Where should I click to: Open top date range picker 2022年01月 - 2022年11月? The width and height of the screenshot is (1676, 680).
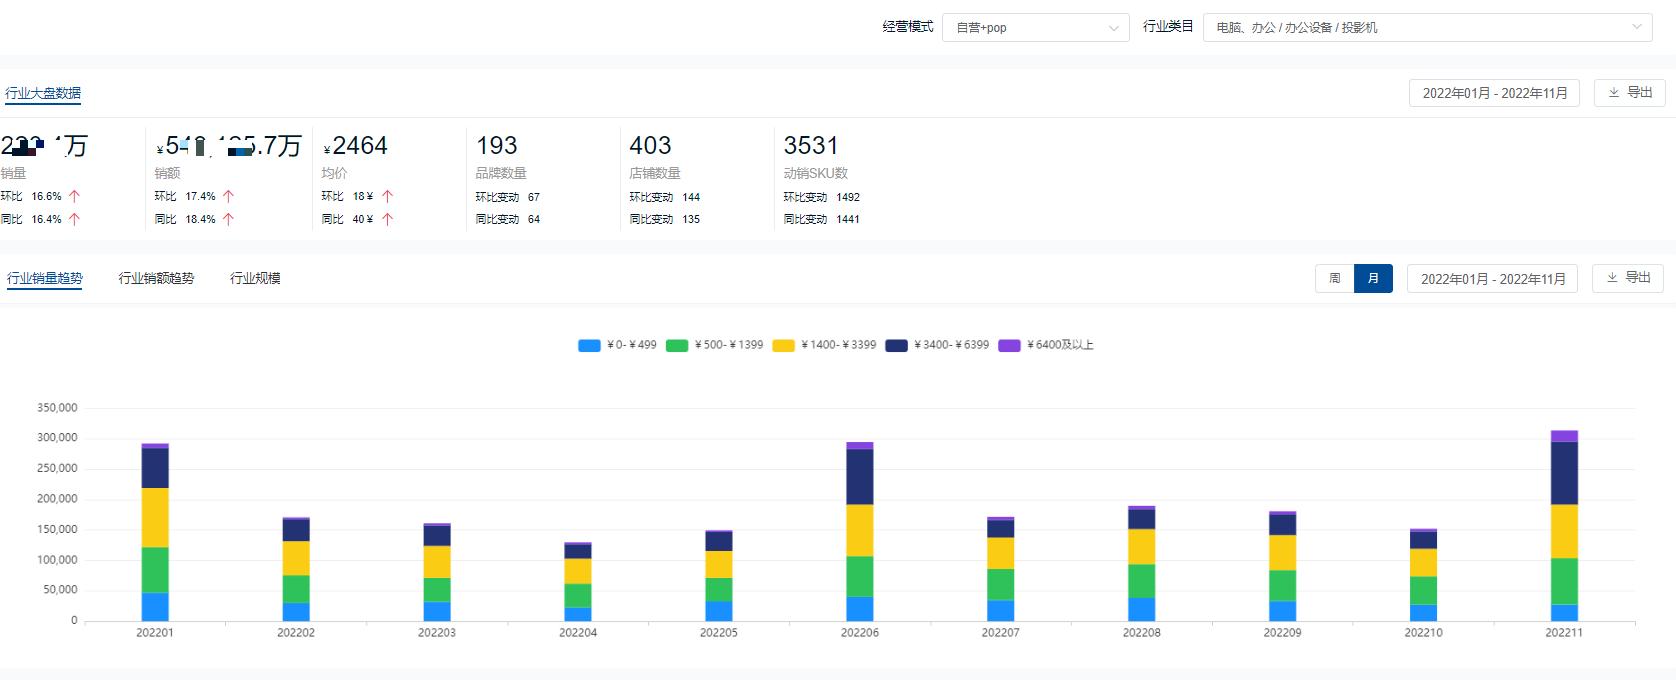(x=1494, y=93)
